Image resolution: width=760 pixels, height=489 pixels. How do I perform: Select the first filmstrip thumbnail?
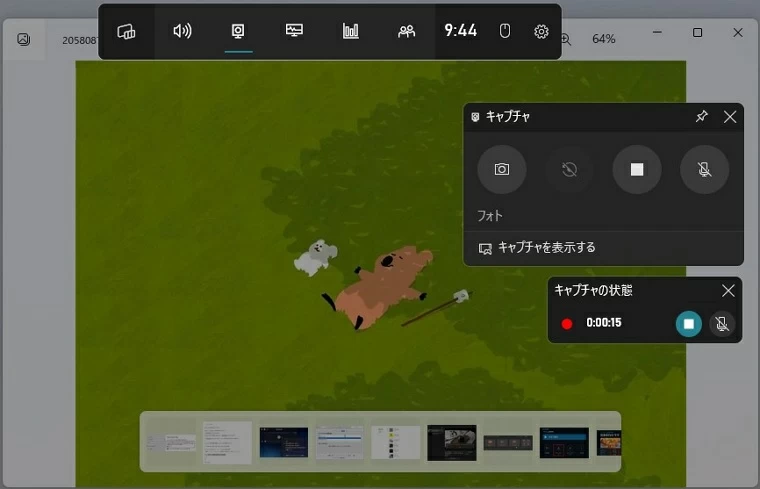click(171, 442)
